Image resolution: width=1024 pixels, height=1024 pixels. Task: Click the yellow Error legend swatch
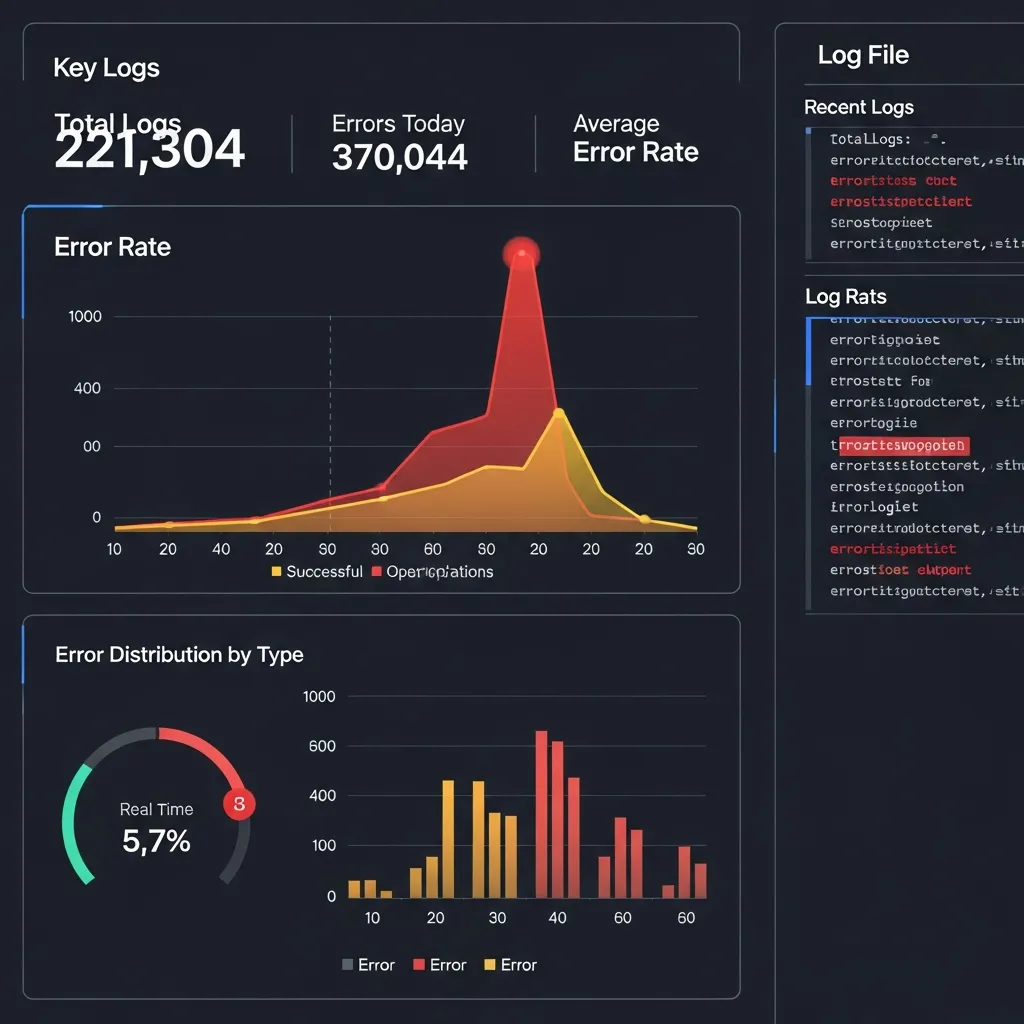pos(489,964)
